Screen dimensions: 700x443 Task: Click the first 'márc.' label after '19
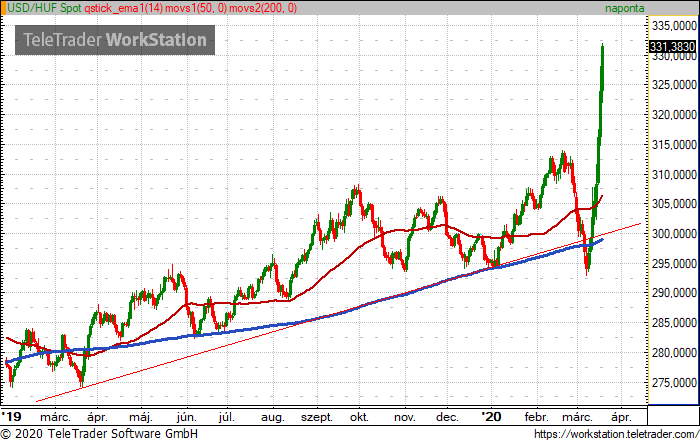(55, 418)
